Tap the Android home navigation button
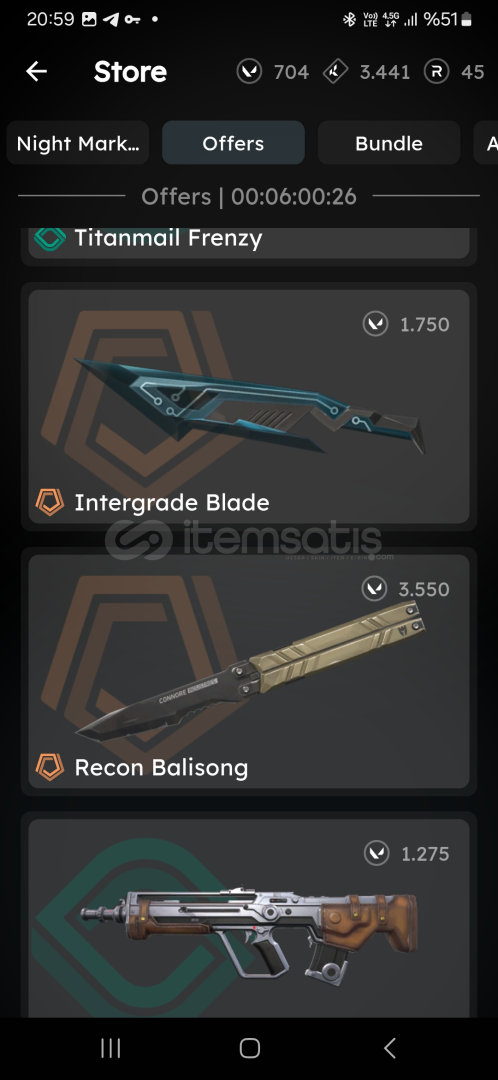The height and width of the screenshot is (1080, 498). [249, 1048]
